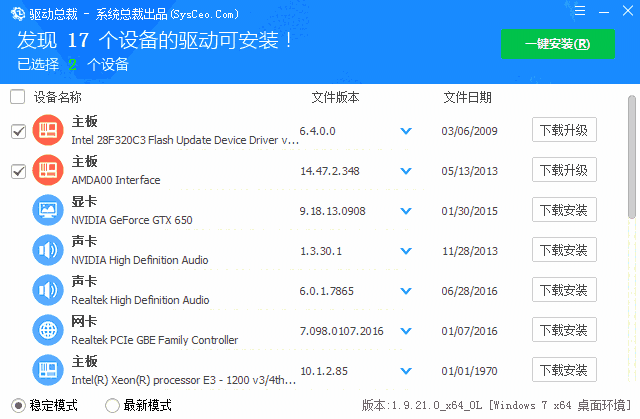Click the 文件版本 column header

(335, 97)
